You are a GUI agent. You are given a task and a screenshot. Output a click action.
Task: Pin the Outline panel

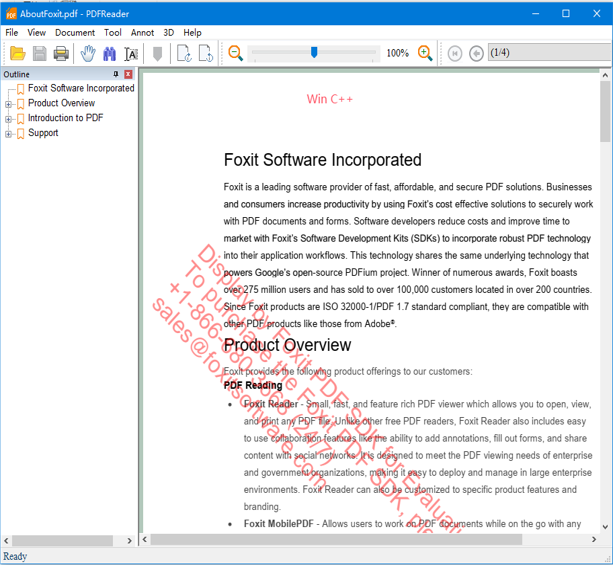[116, 74]
